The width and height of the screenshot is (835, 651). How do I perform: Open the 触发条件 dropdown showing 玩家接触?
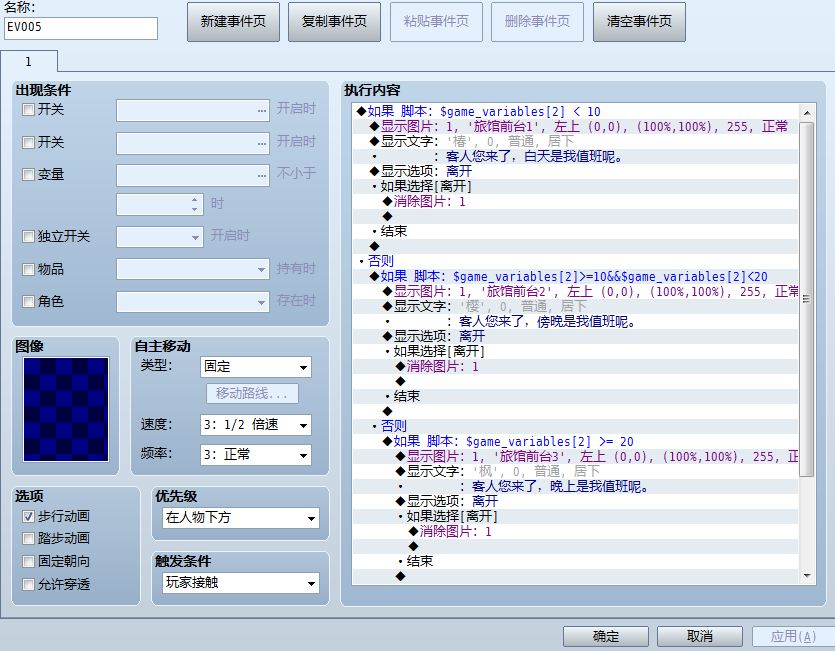pos(241,583)
